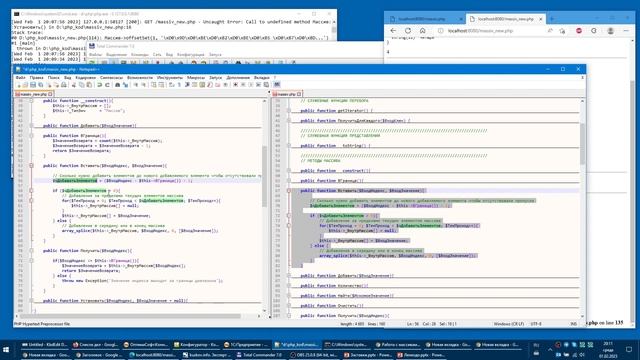Go back in browser window

tap(393, 31)
